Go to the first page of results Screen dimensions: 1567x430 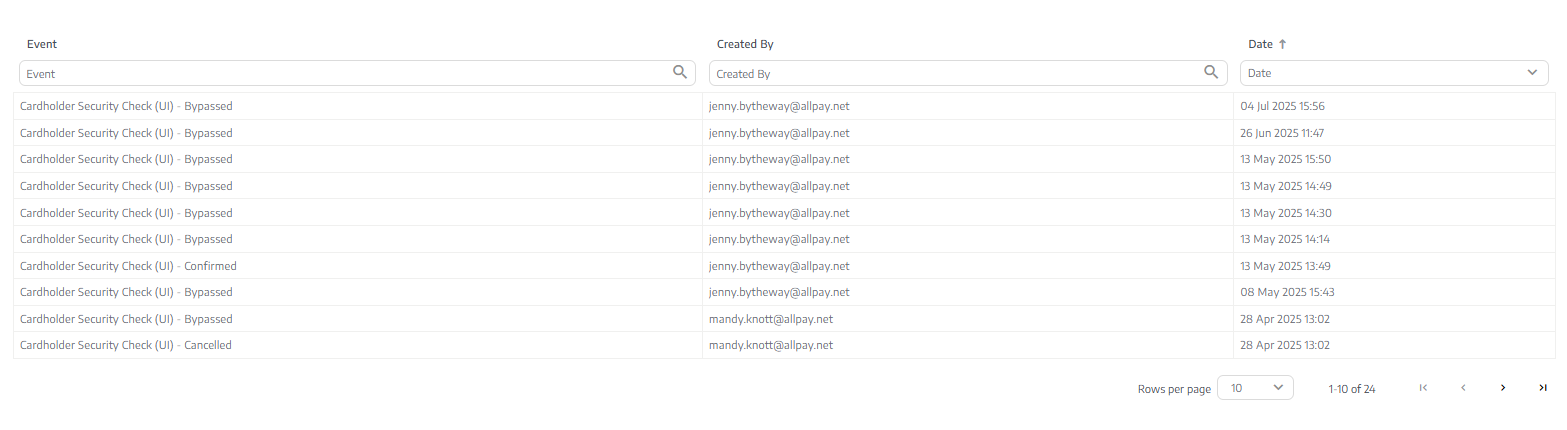(1423, 388)
